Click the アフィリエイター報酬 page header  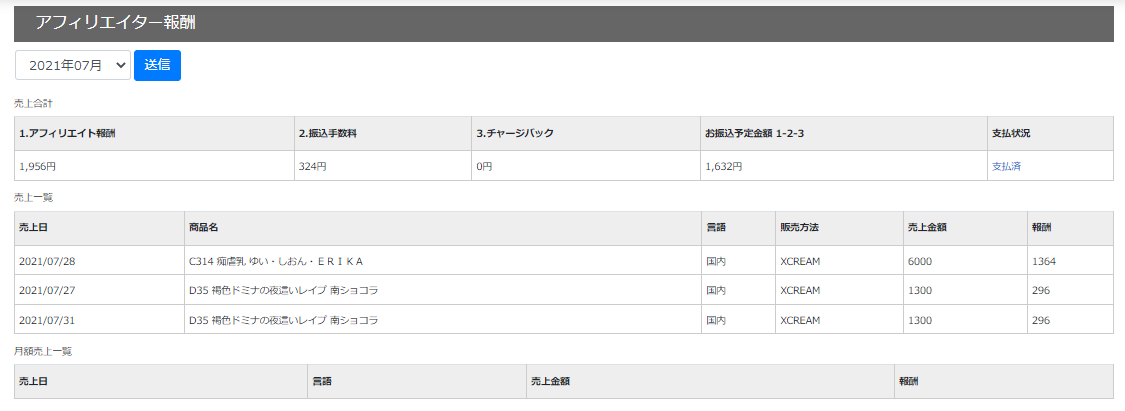115,23
